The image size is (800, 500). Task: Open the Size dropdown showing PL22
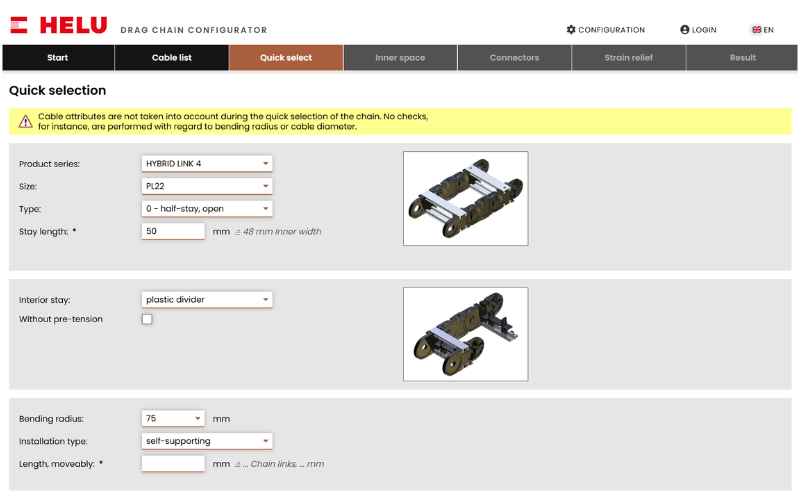pos(207,186)
